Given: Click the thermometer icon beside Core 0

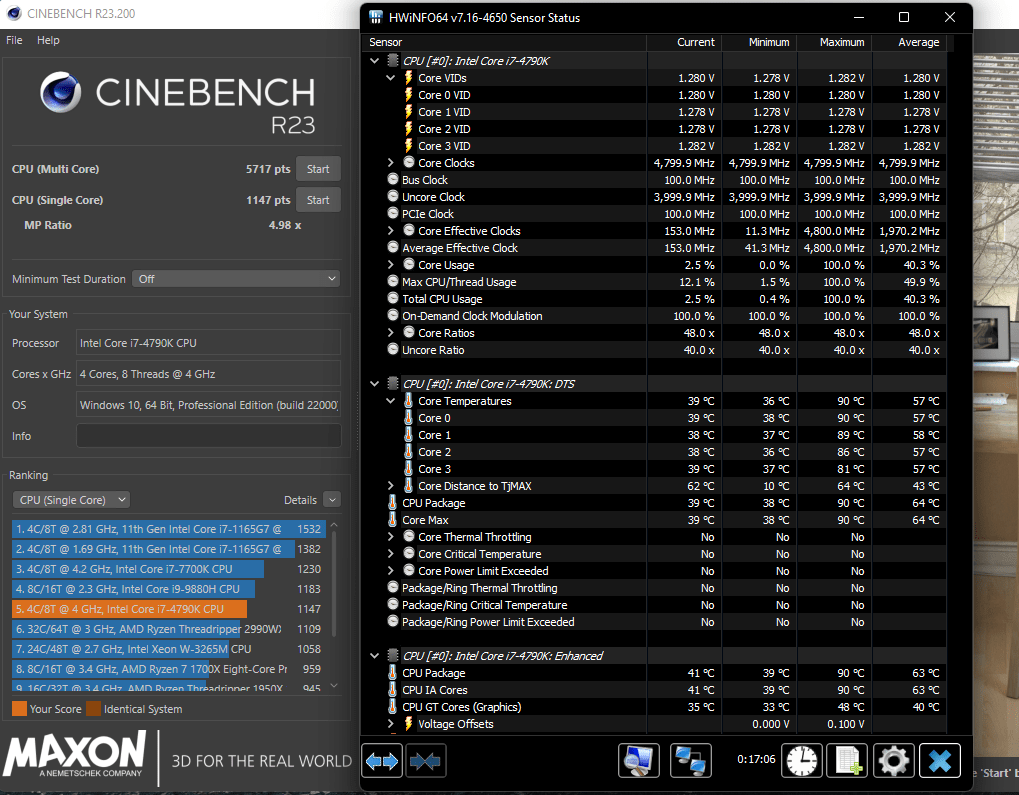Looking at the screenshot, I should tap(409, 418).
